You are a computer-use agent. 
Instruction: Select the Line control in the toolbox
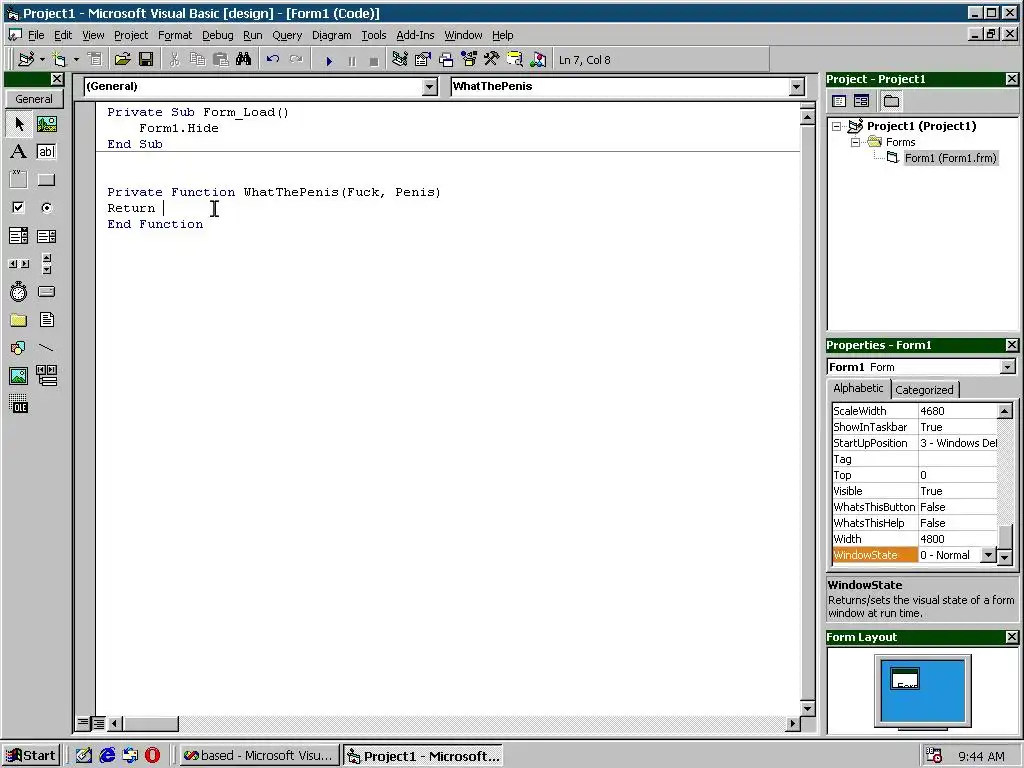[x=46, y=348]
